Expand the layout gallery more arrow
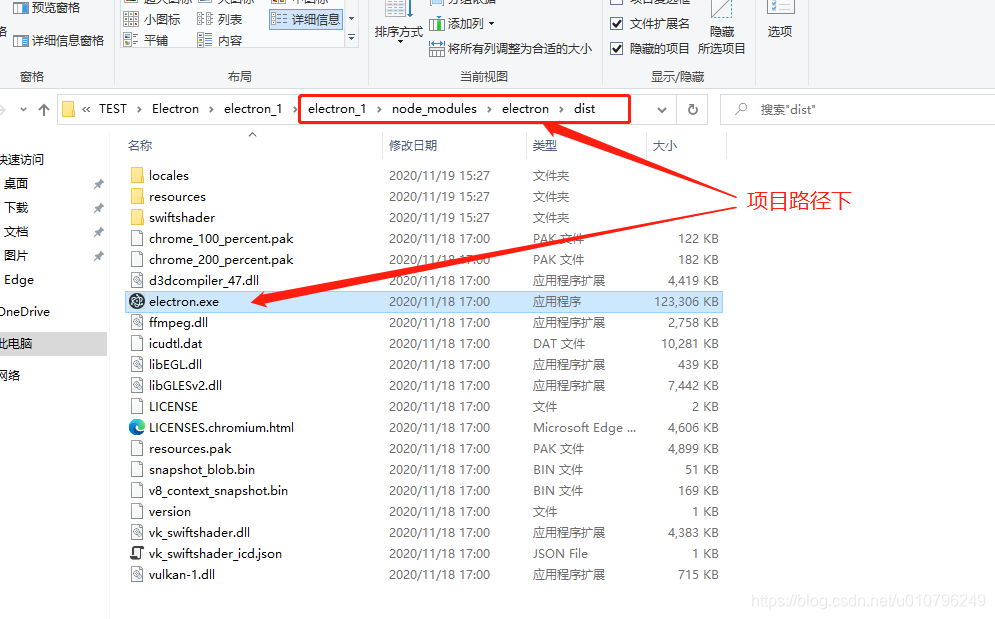Viewport: 995px width, 619px height. (x=352, y=38)
